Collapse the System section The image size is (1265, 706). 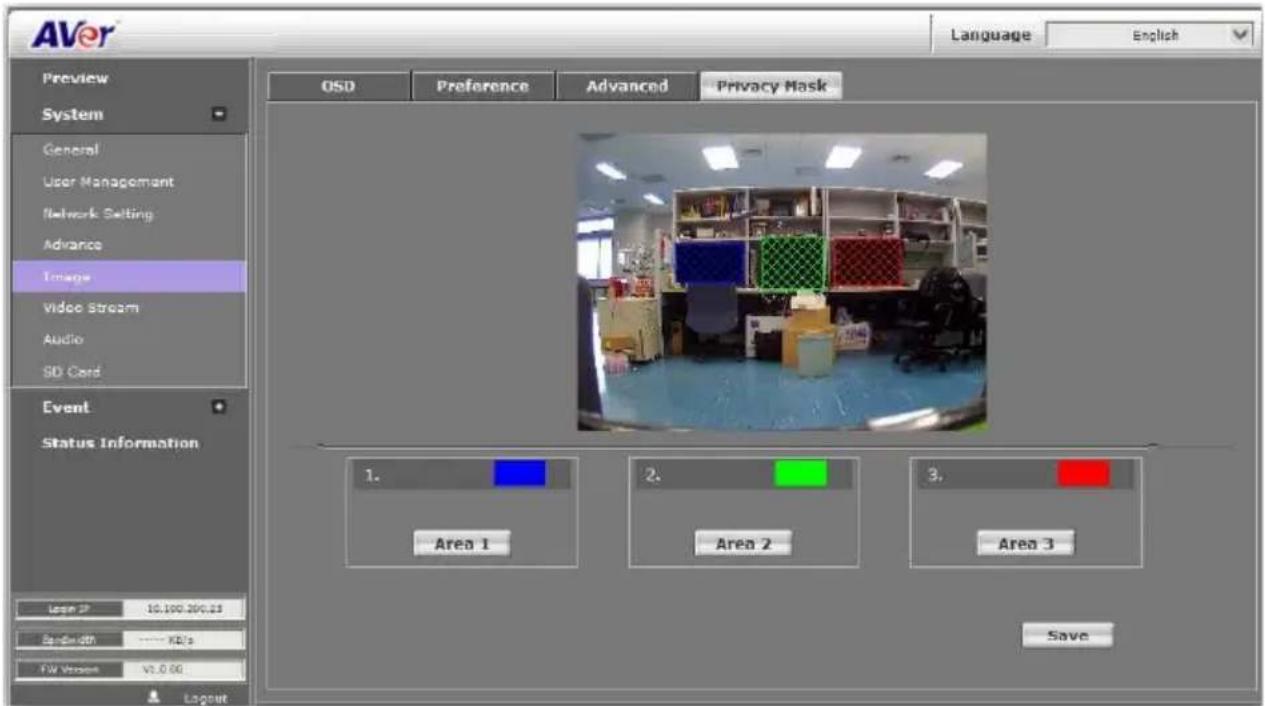(x=219, y=115)
